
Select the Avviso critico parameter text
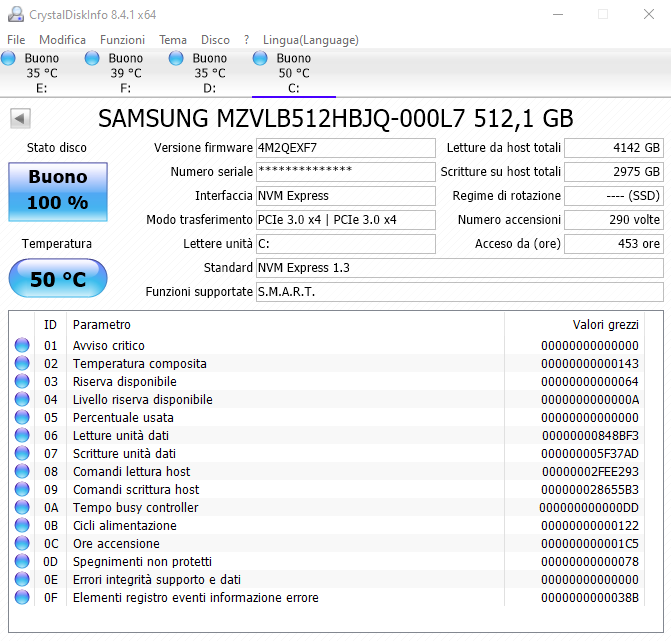pyautogui.click(x=109, y=346)
